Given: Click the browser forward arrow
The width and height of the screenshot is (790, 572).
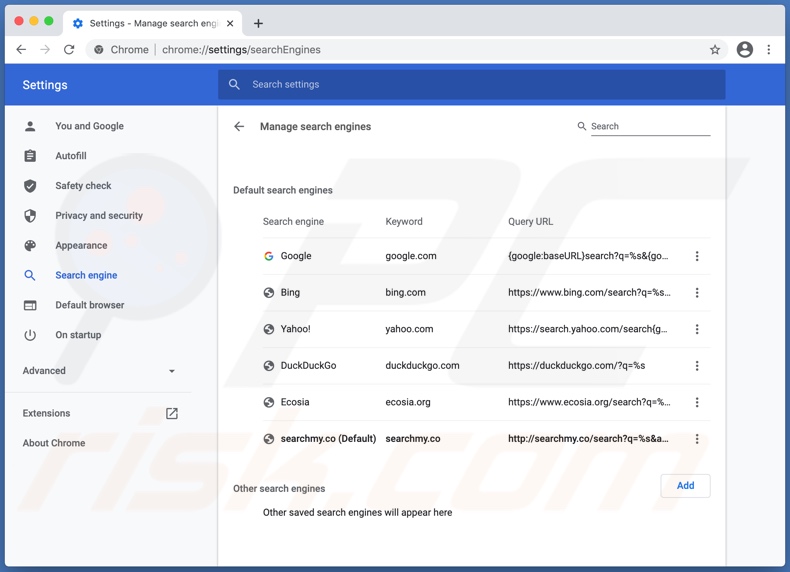Looking at the screenshot, I should pos(45,49).
